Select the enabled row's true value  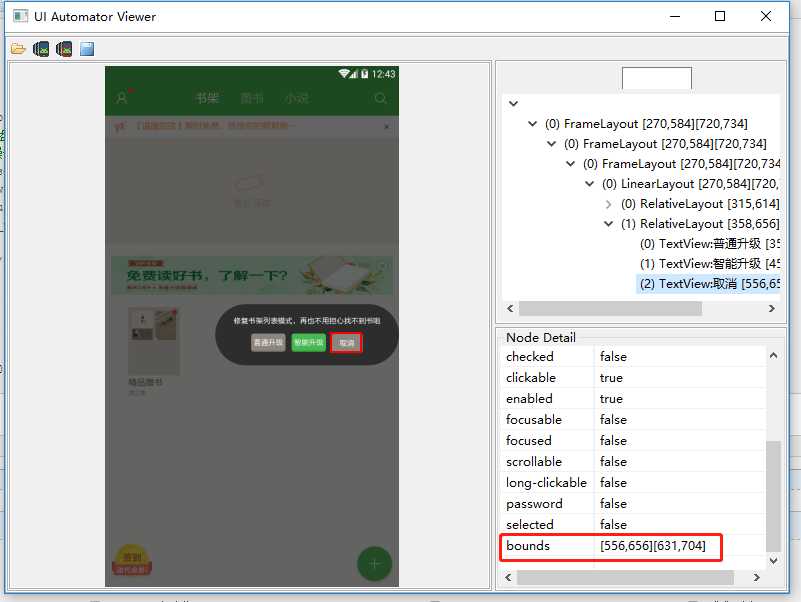611,399
